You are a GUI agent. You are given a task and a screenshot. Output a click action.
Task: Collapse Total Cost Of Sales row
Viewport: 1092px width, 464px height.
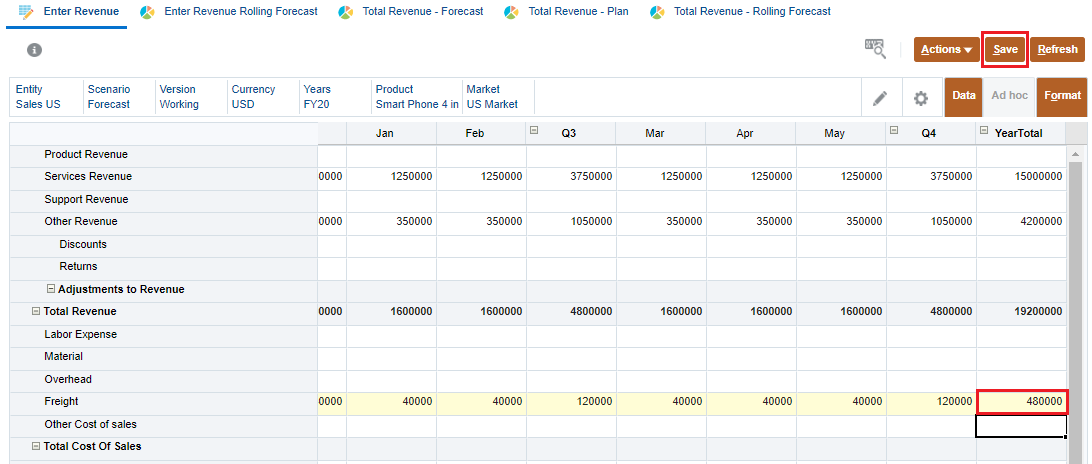(x=36, y=446)
